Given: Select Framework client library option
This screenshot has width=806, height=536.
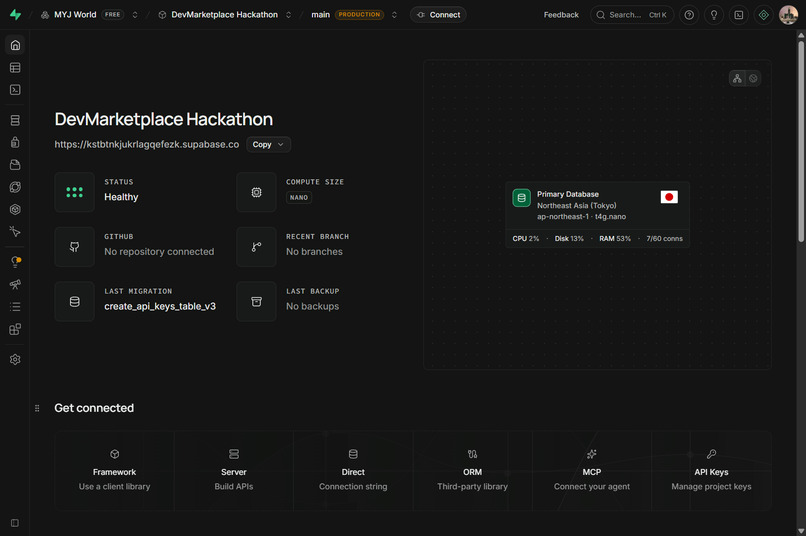Looking at the screenshot, I should 114,471.
